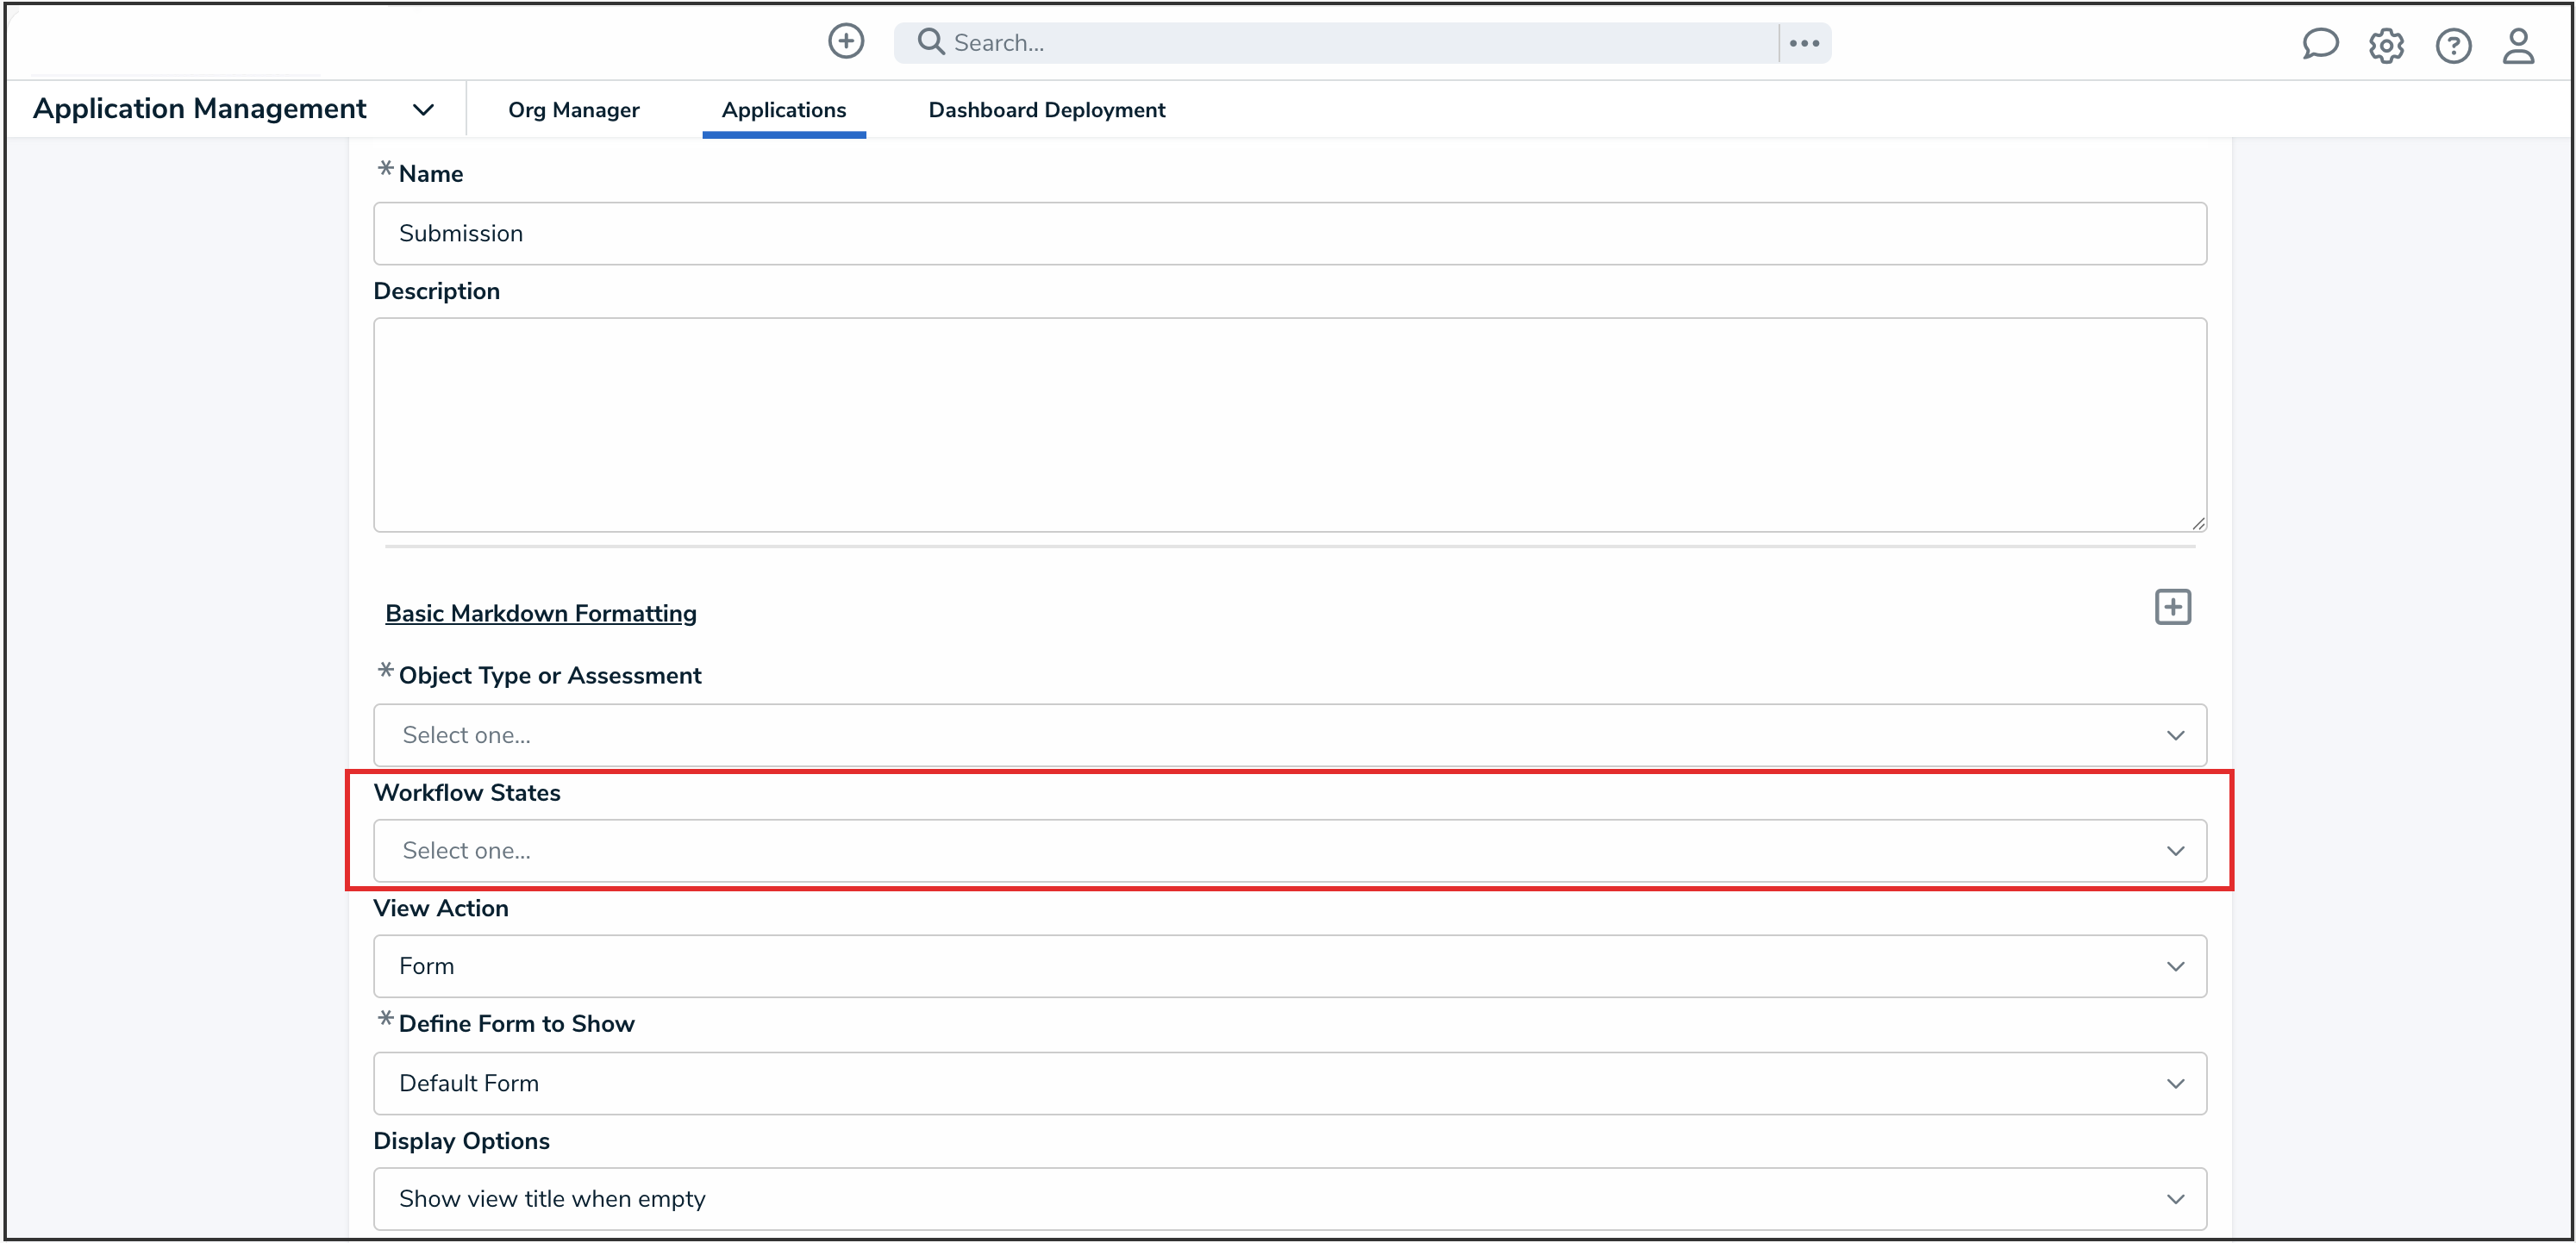
Task: Switch to the Org Manager tab
Action: click(573, 110)
